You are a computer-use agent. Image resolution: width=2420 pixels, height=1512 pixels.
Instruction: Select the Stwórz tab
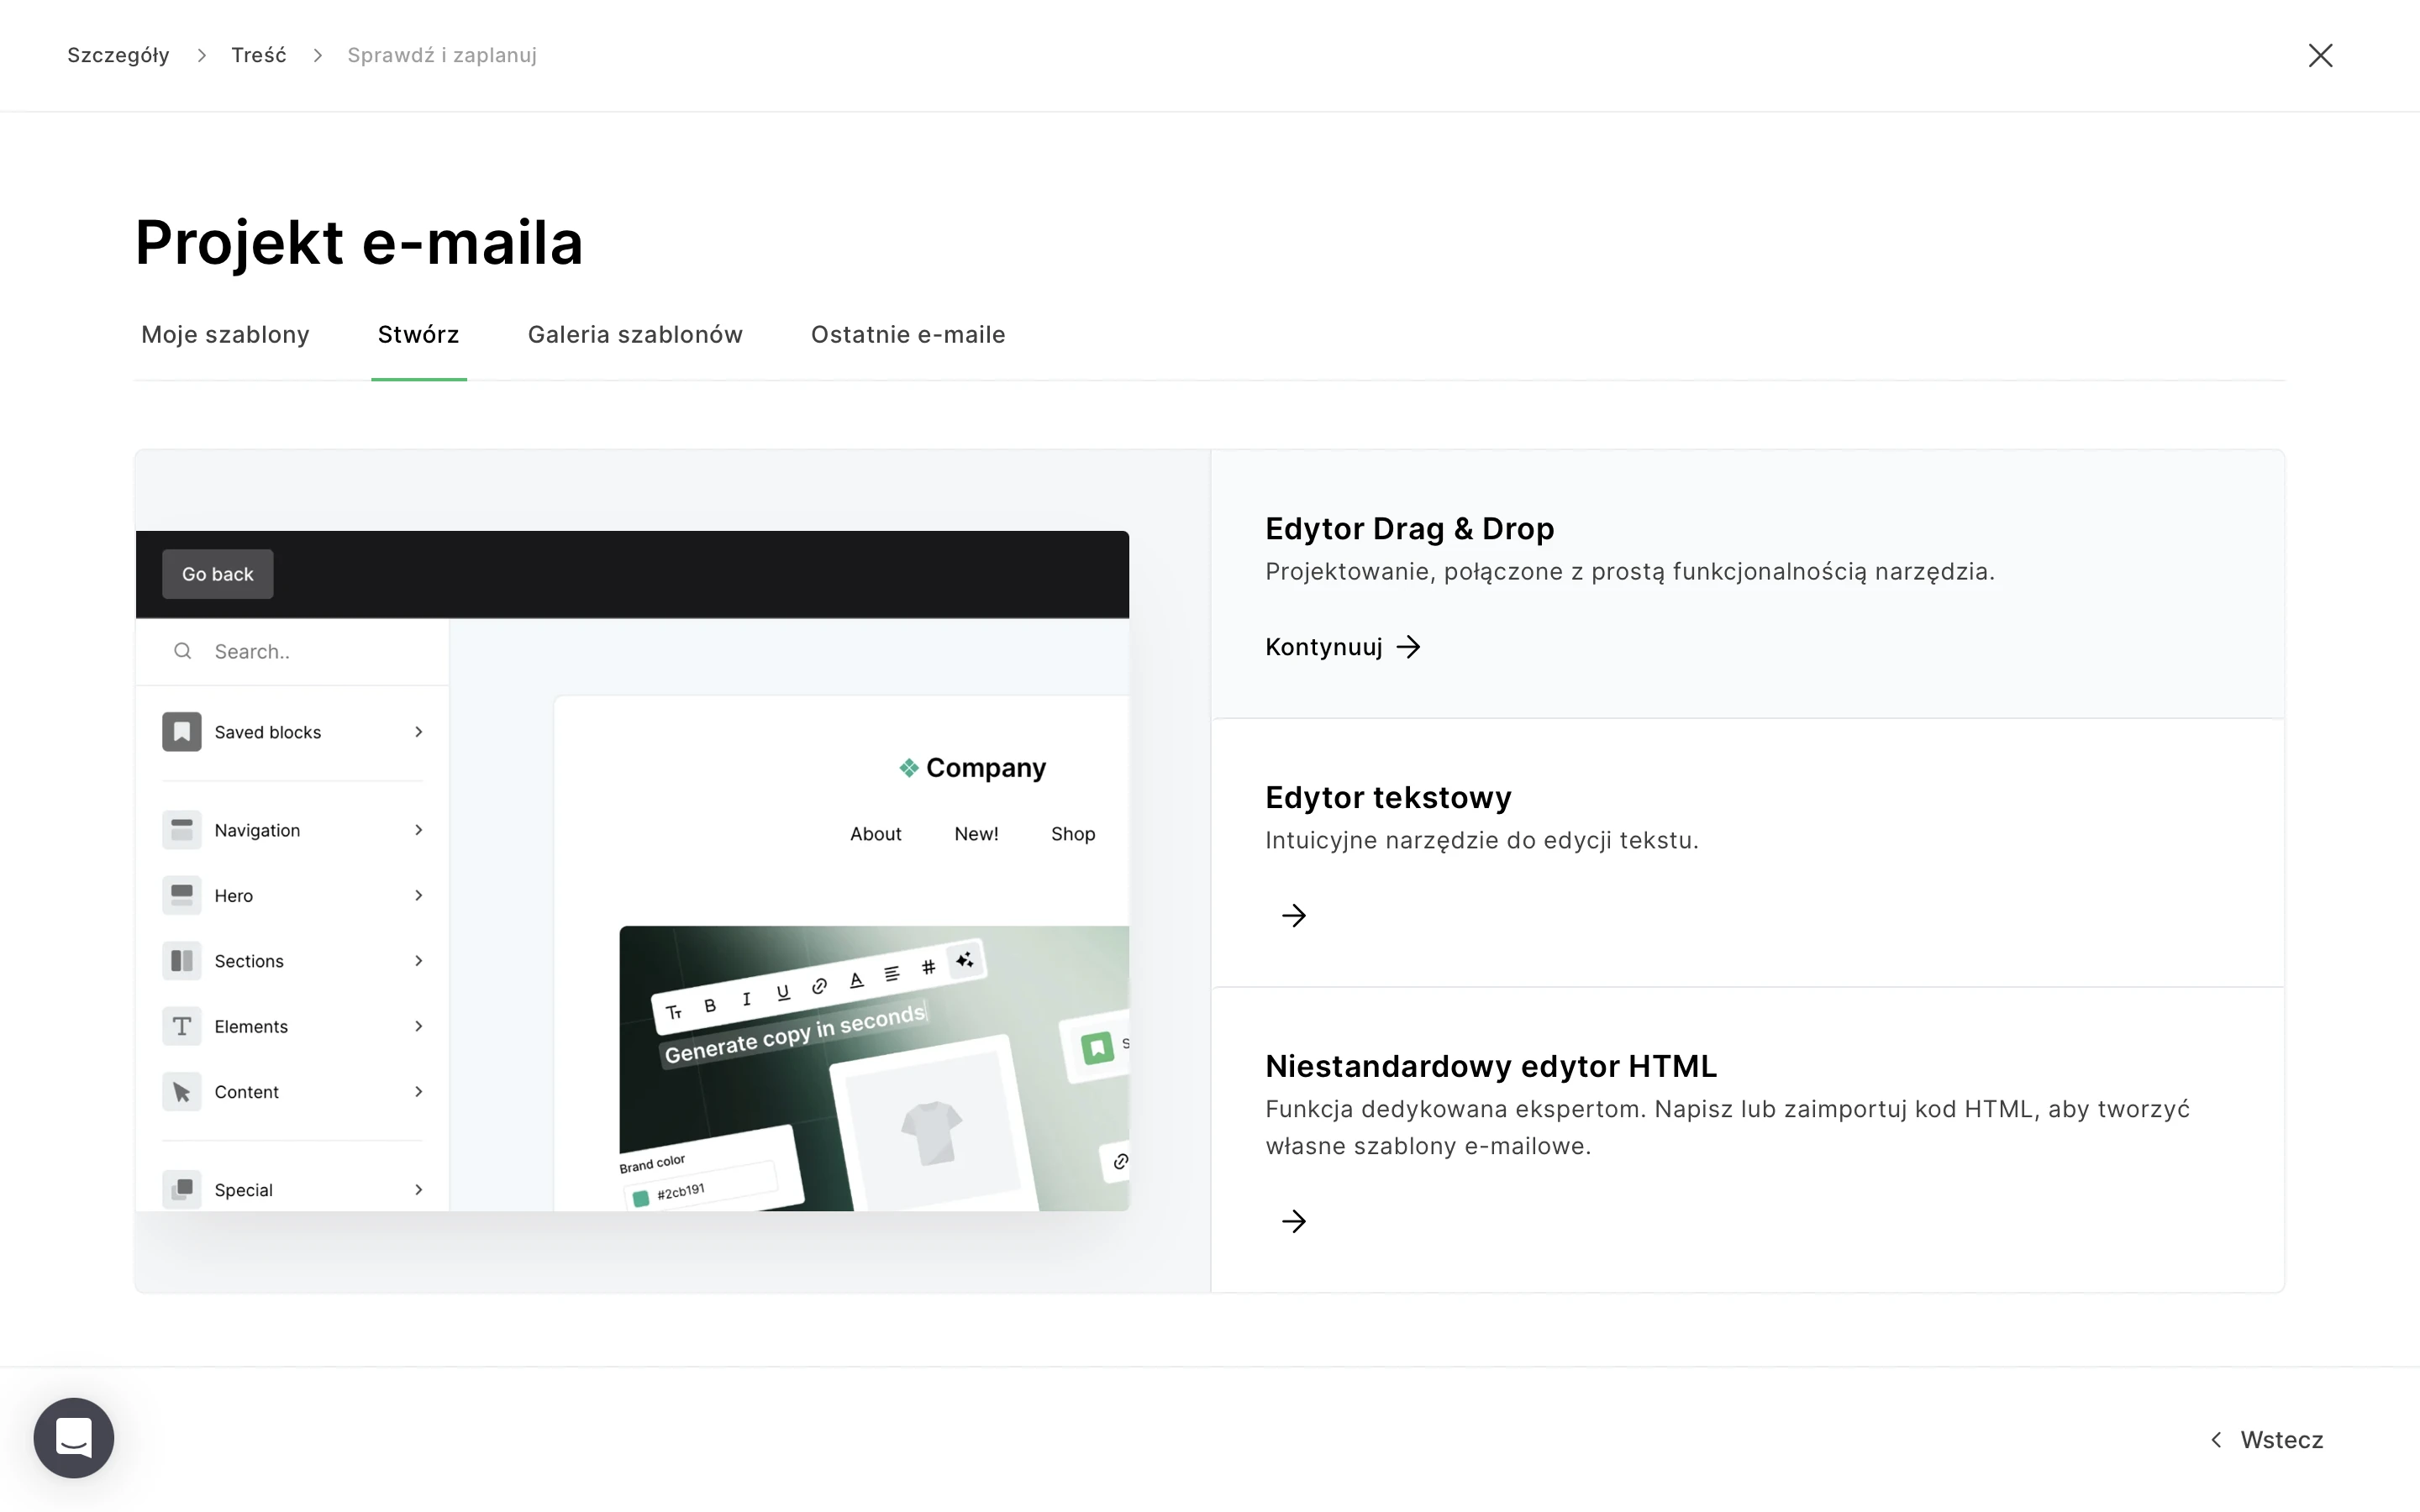coord(418,334)
